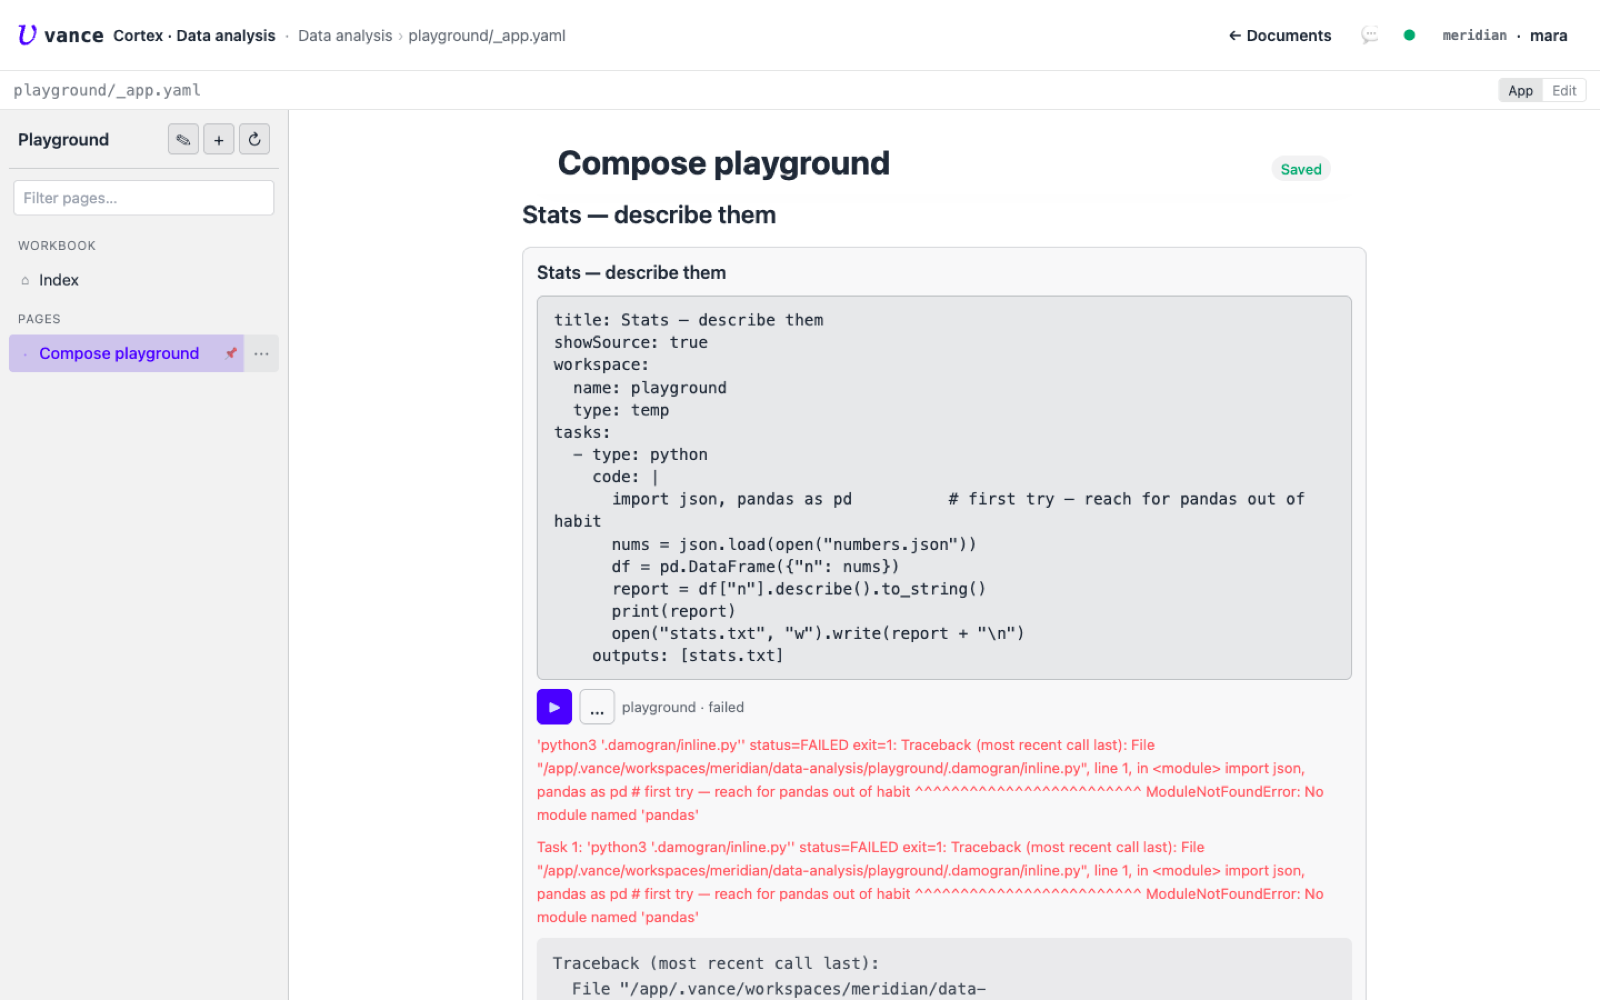This screenshot has height=1000, width=1600.
Task: Switch to the Edit view tab
Action: point(1564,91)
